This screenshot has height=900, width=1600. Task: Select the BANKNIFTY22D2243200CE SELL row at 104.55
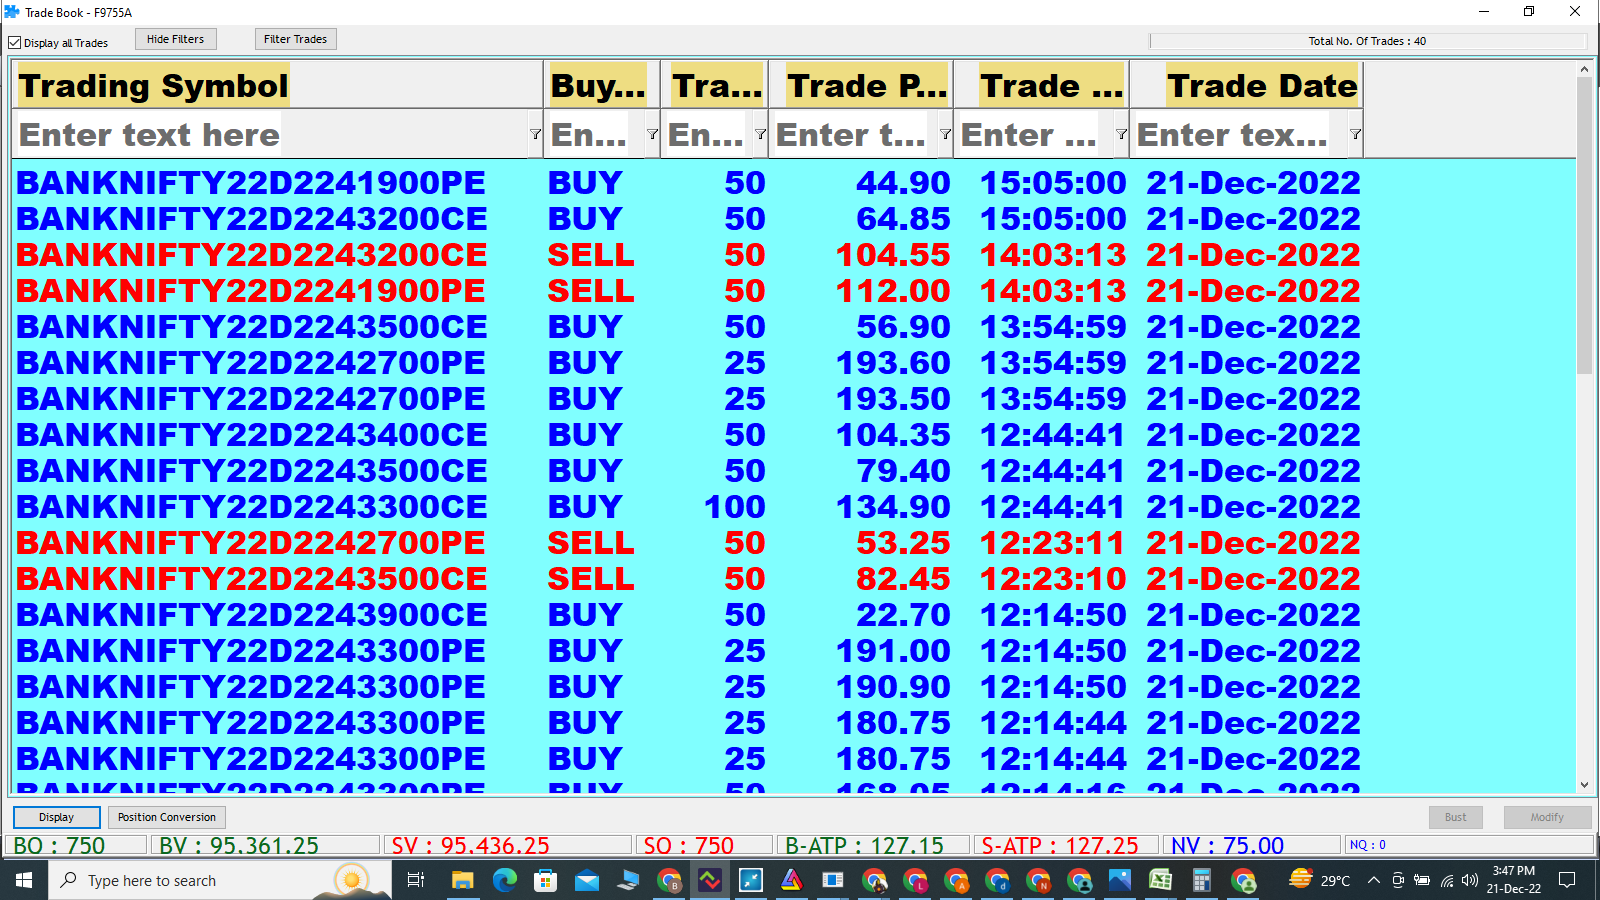click(690, 255)
